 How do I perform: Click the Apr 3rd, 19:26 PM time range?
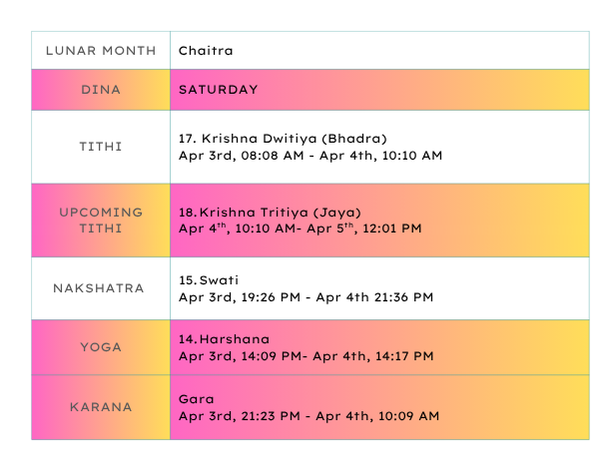[306, 297]
